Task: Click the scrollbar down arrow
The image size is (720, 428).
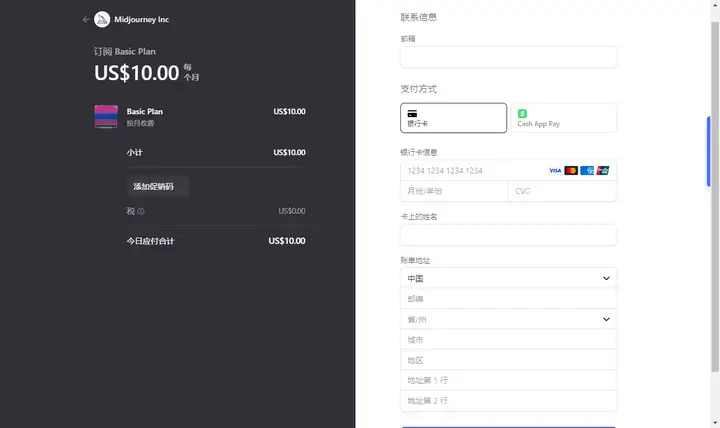Action: pos(715,423)
